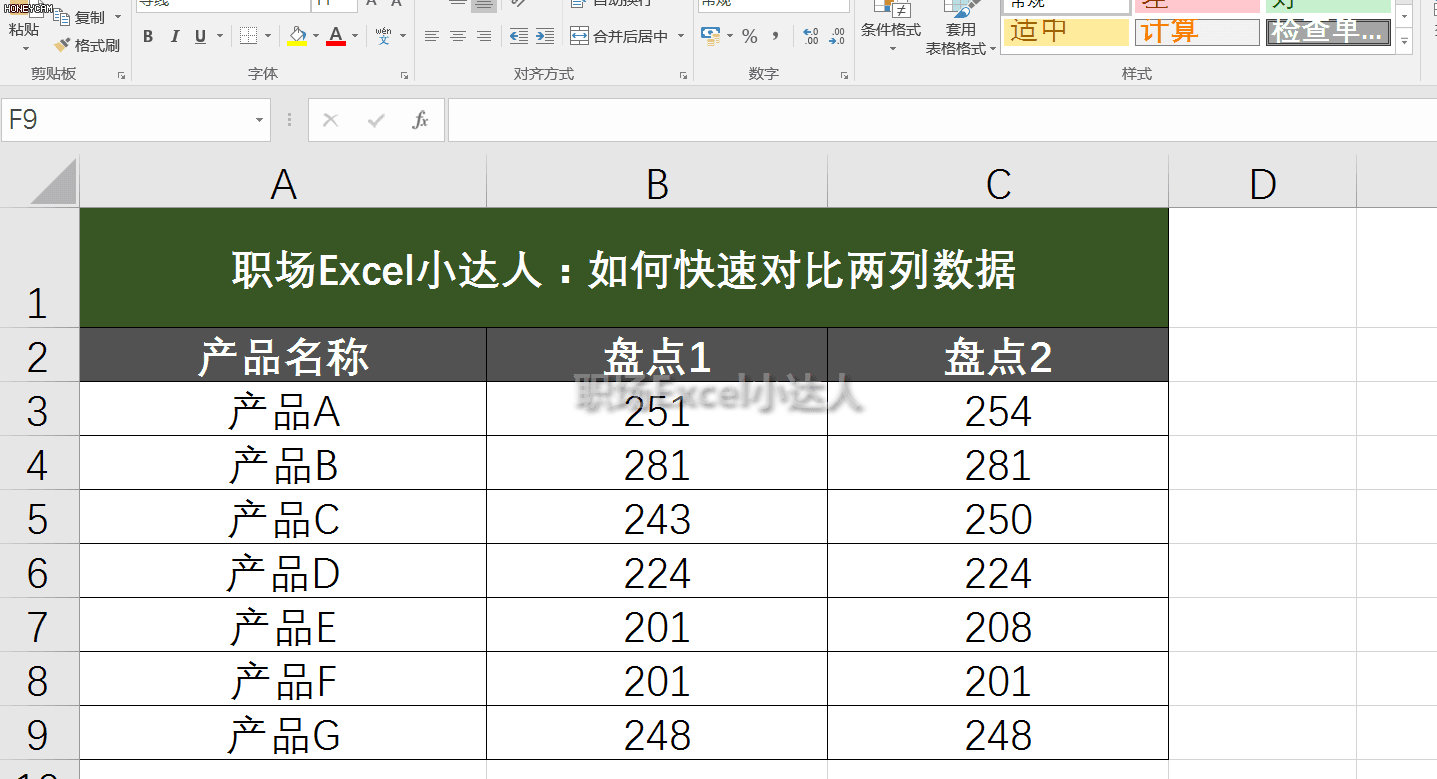
Task: Open font group dialog launcher
Action: 405,75
